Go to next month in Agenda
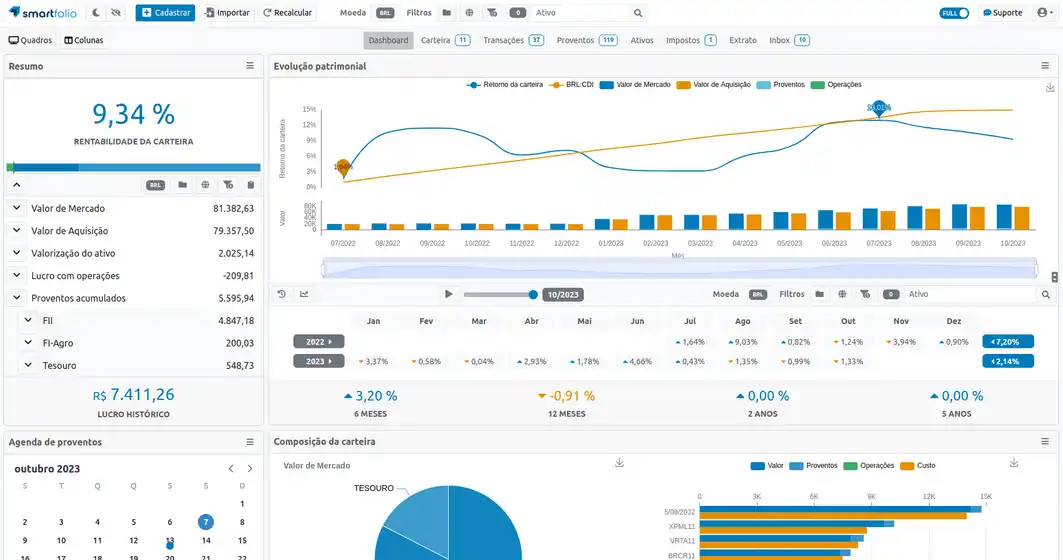Viewport: 1063px width, 560px height. 249,468
